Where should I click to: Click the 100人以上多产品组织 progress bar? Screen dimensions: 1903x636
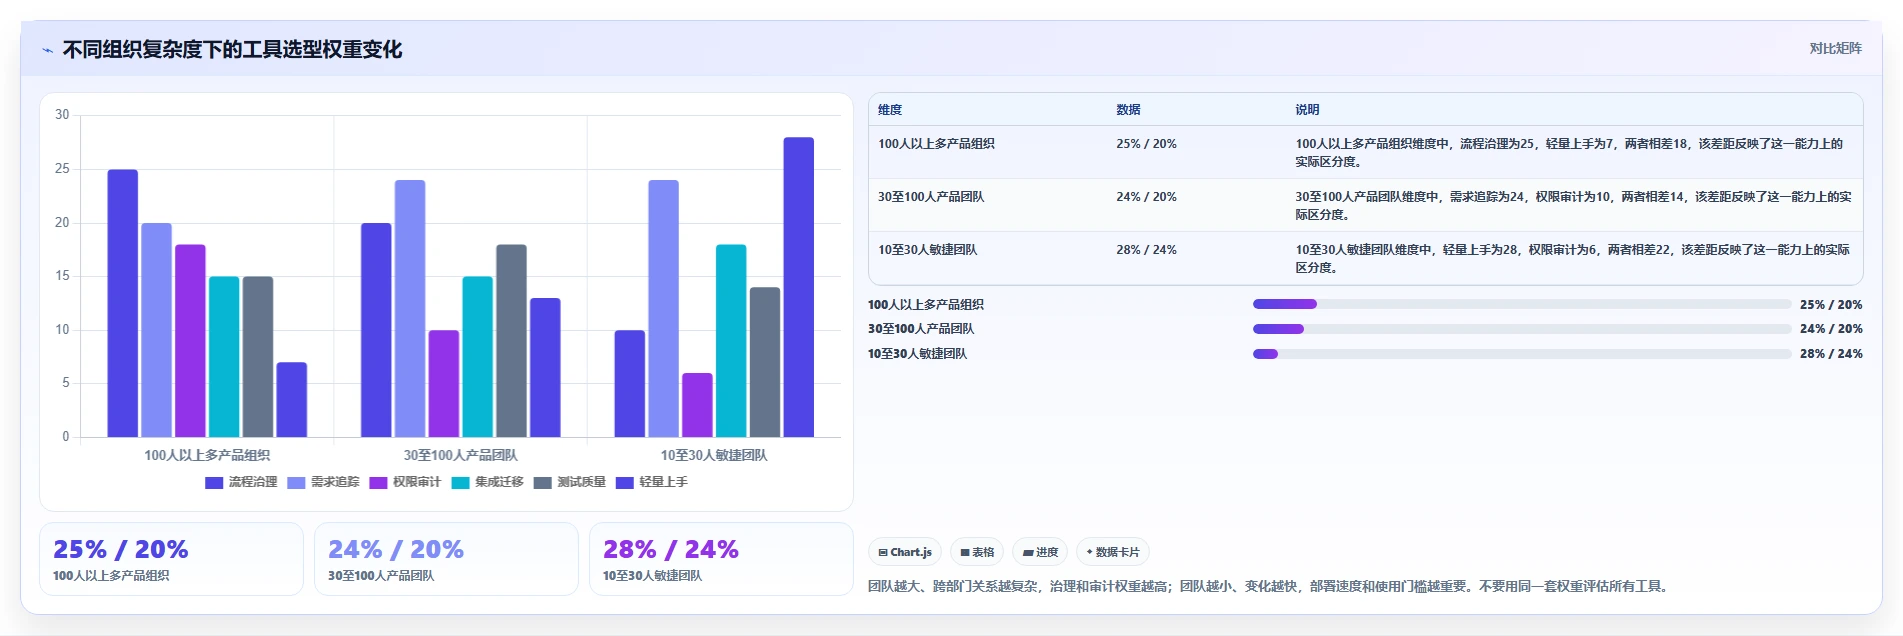point(1522,304)
